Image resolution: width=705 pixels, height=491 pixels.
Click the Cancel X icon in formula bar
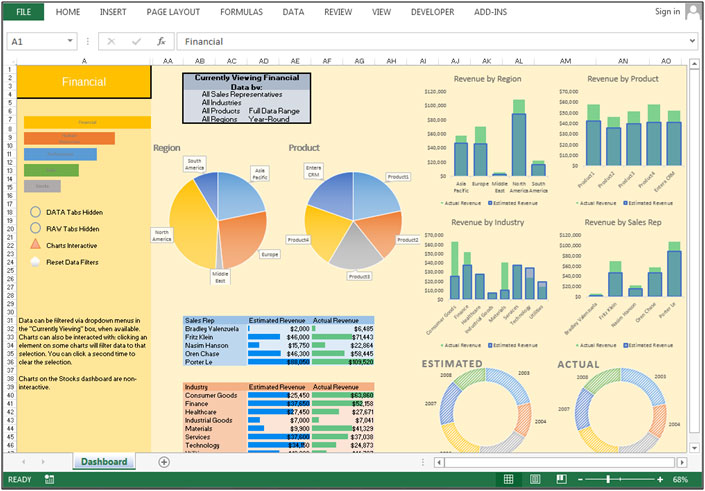112,42
